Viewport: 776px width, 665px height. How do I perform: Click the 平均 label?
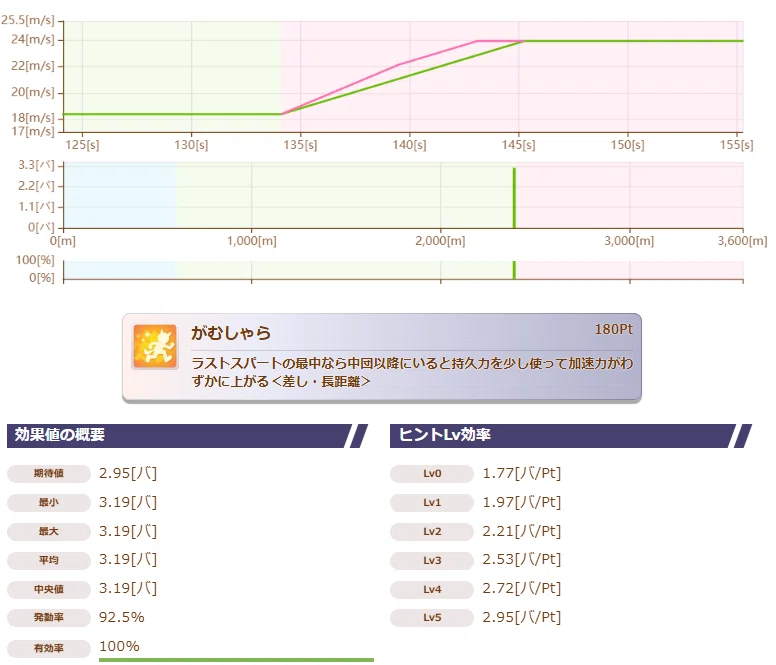(x=48, y=560)
